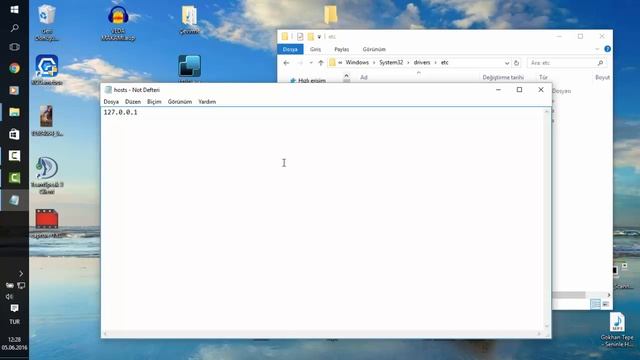640x360 pixels.
Task: Go up one folder level in Explorer
Action: [x=321, y=63]
